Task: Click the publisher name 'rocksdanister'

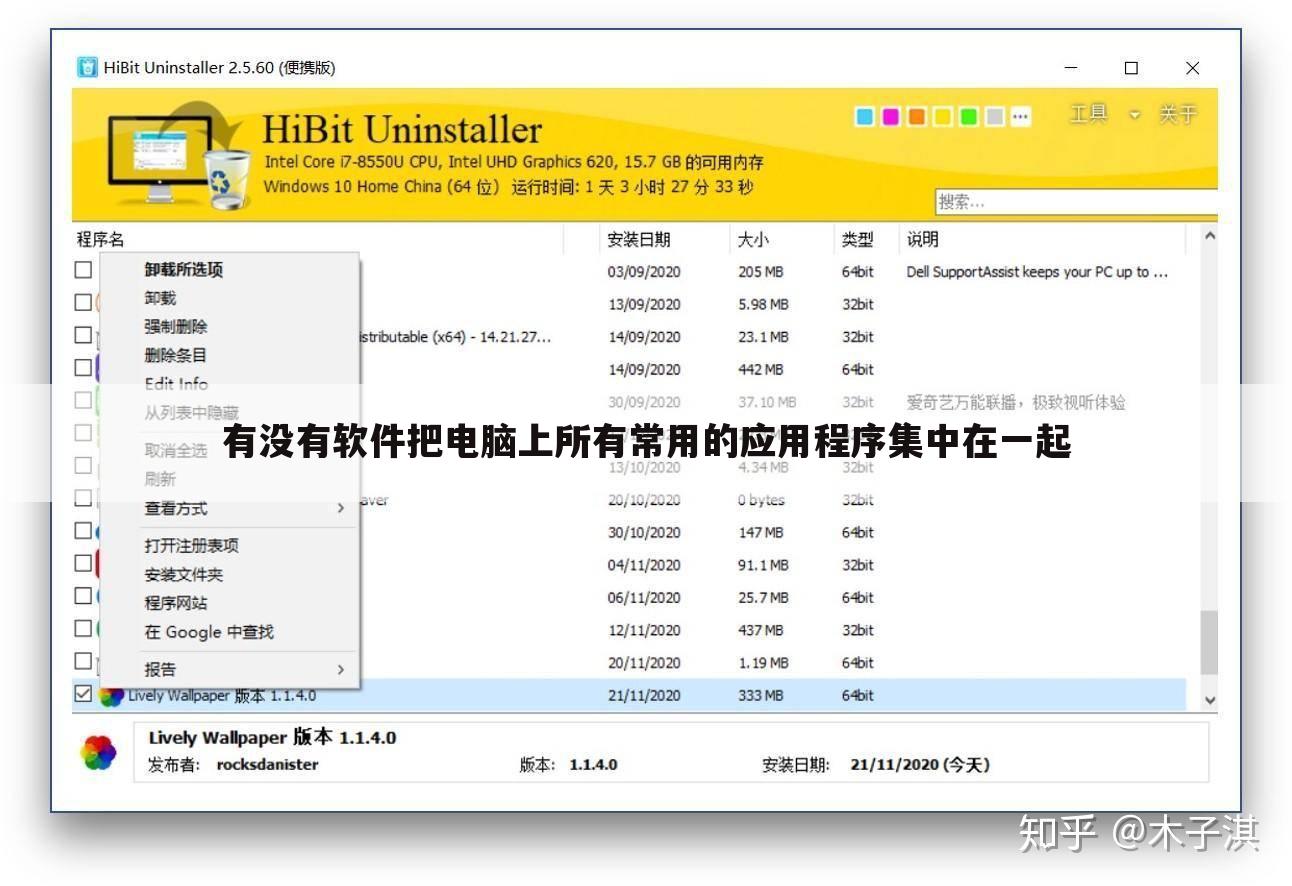Action: (x=267, y=765)
